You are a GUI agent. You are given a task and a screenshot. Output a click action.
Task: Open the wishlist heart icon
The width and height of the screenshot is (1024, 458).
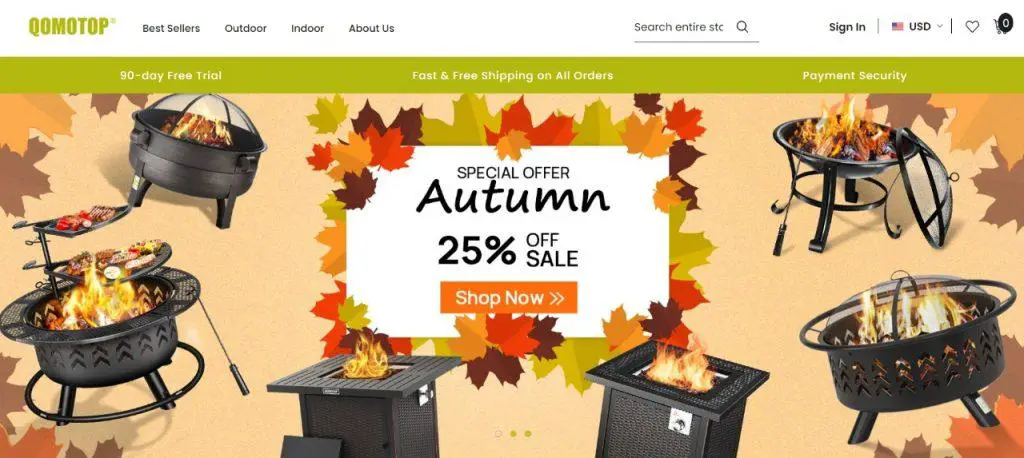(x=972, y=27)
